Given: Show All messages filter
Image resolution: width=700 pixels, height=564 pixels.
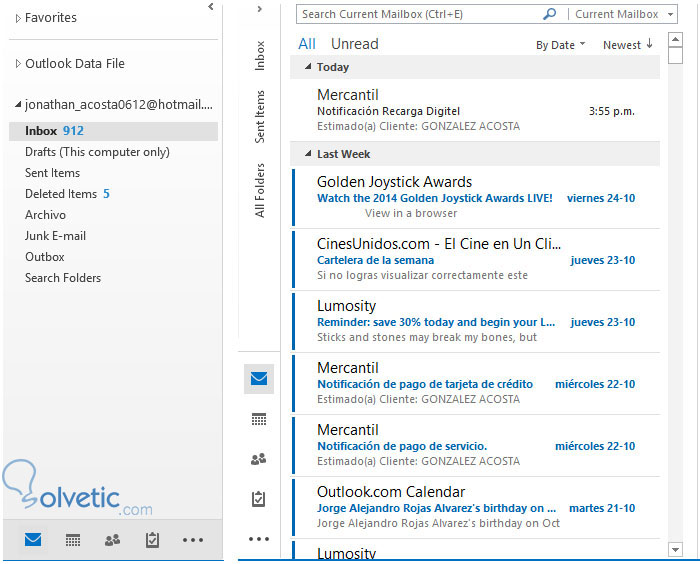Looking at the screenshot, I should [307, 44].
